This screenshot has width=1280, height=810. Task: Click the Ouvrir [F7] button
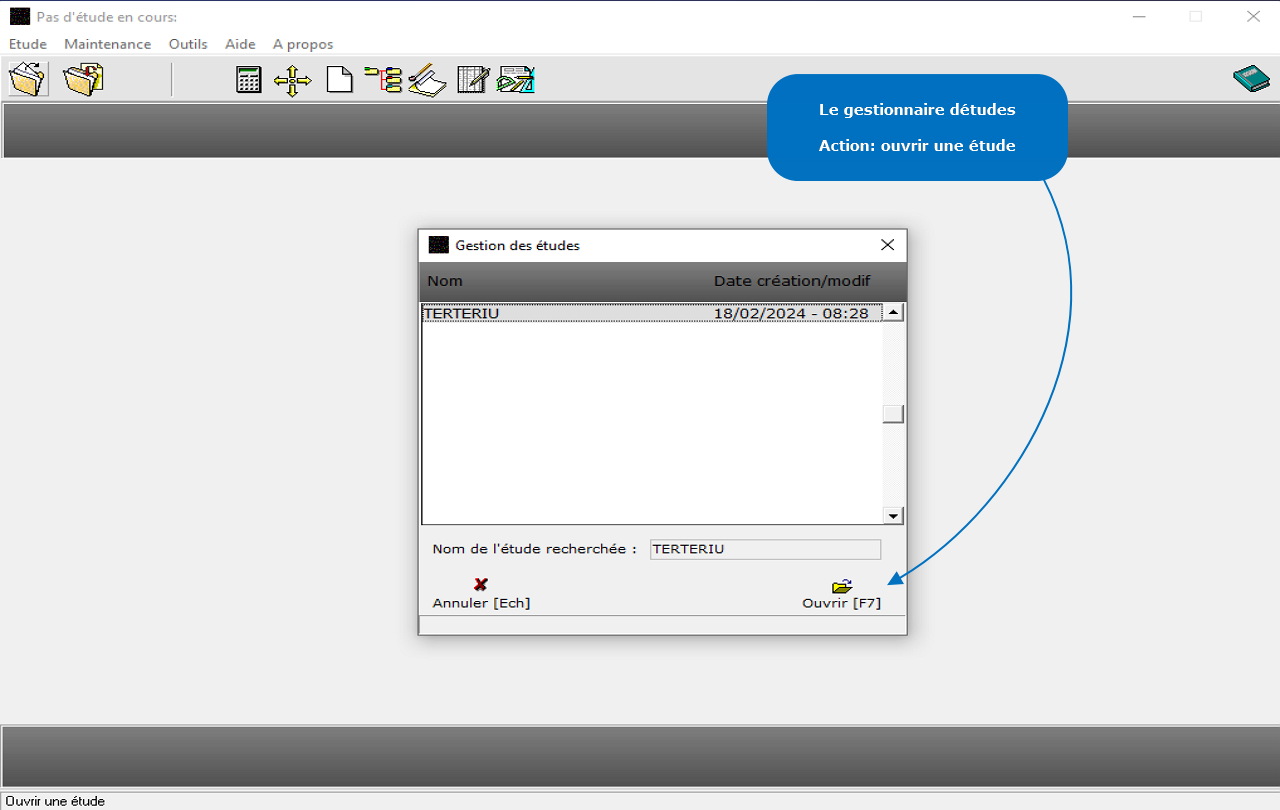(x=841, y=594)
